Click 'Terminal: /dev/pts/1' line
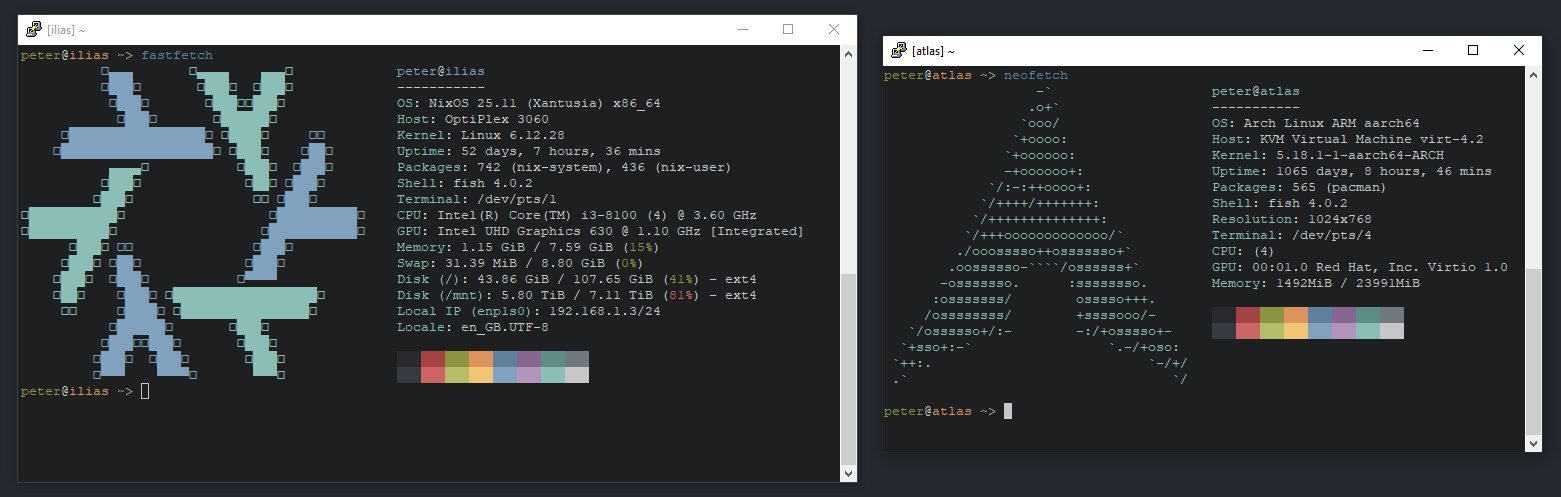 point(476,199)
